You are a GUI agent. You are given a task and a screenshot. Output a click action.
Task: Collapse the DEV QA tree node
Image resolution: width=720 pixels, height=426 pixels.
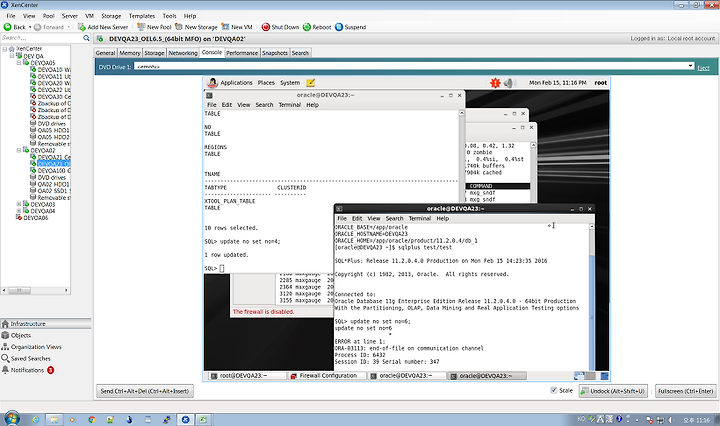(x=12, y=56)
